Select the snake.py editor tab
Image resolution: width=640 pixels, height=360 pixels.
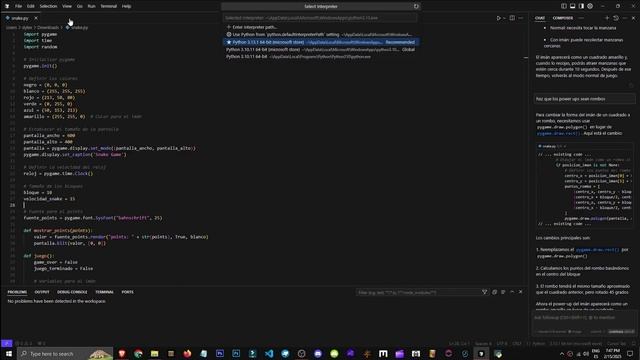click(20, 18)
